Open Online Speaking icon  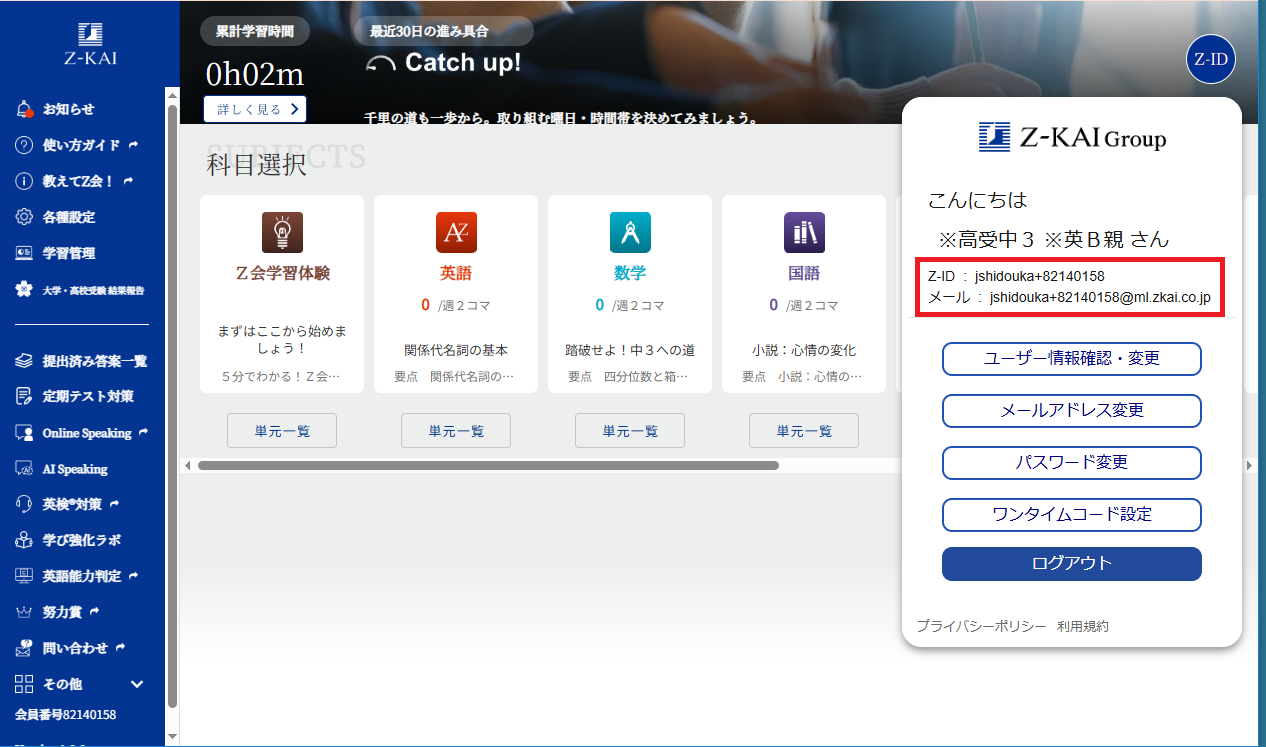tap(25, 433)
